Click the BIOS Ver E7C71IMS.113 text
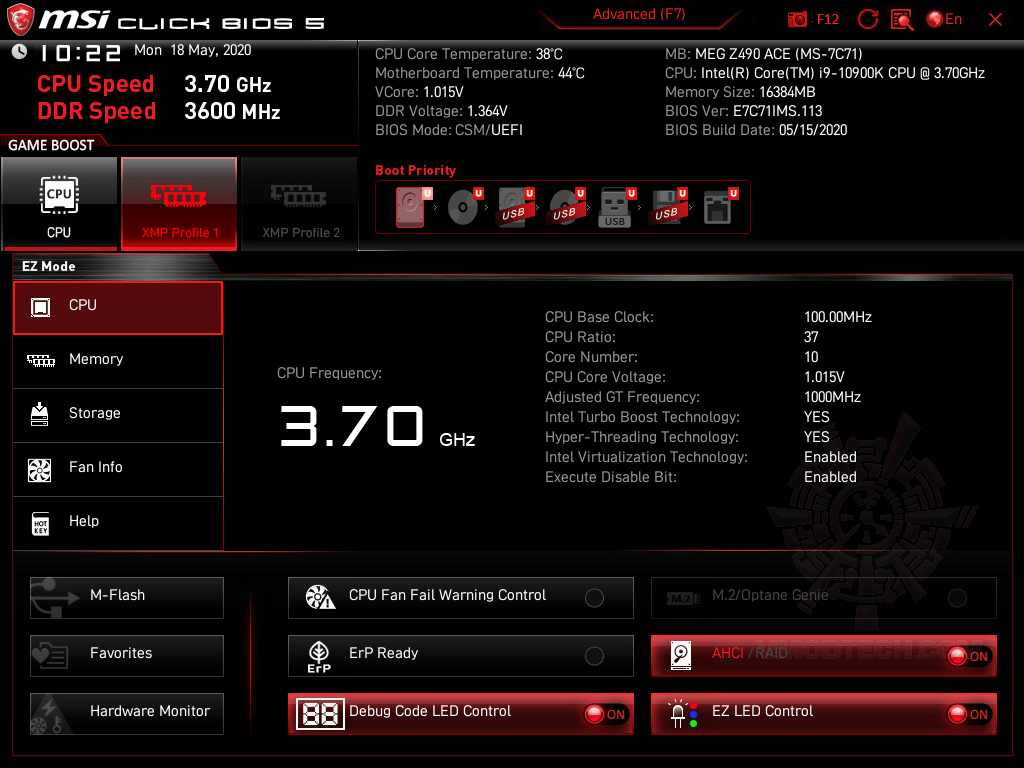 744,111
